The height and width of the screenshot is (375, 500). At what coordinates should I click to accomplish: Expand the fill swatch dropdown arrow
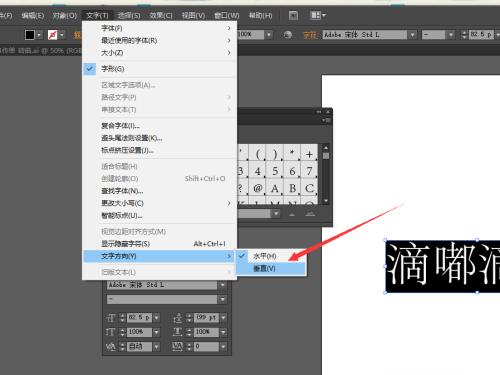[x=39, y=35]
